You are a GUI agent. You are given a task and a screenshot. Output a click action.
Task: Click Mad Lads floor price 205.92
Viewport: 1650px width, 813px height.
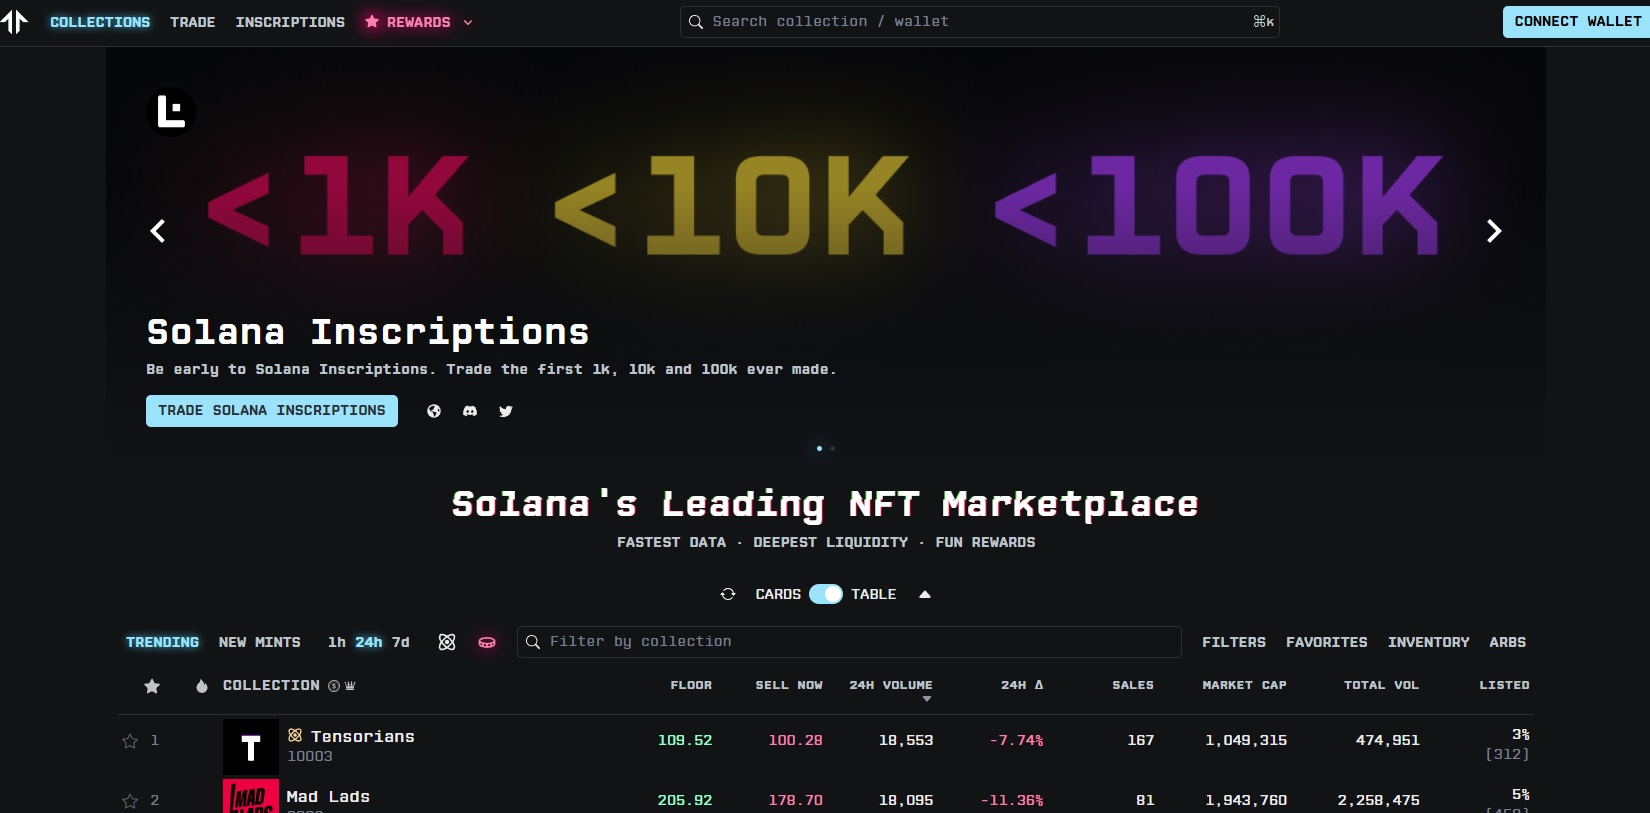(685, 801)
